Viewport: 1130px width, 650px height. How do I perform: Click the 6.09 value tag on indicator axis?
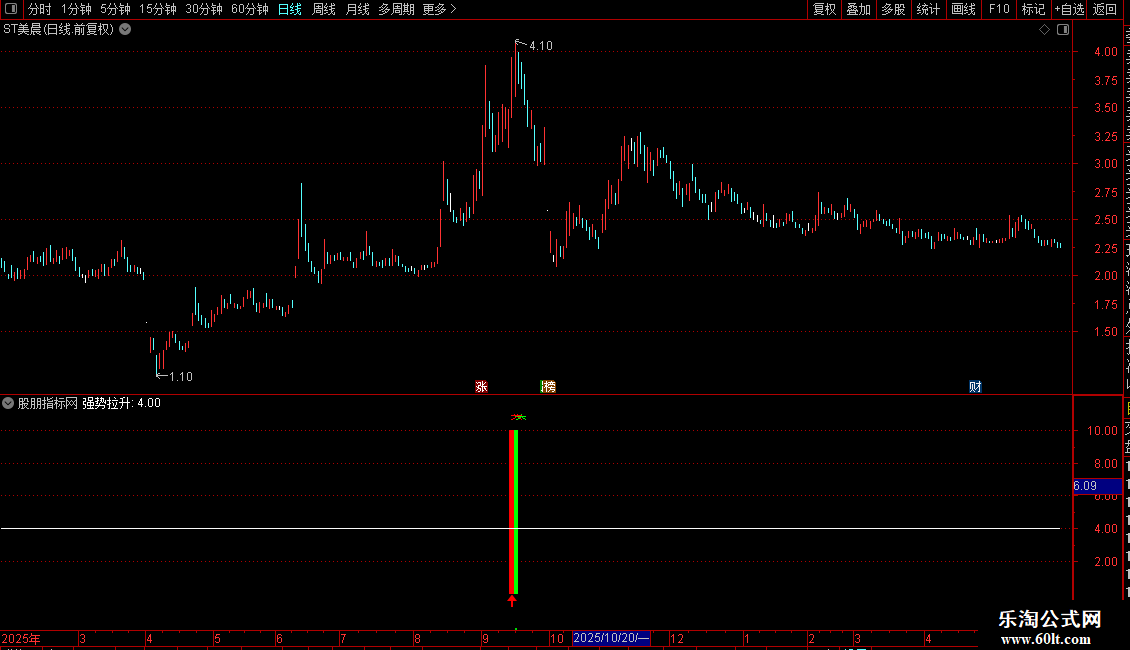tap(1097, 486)
